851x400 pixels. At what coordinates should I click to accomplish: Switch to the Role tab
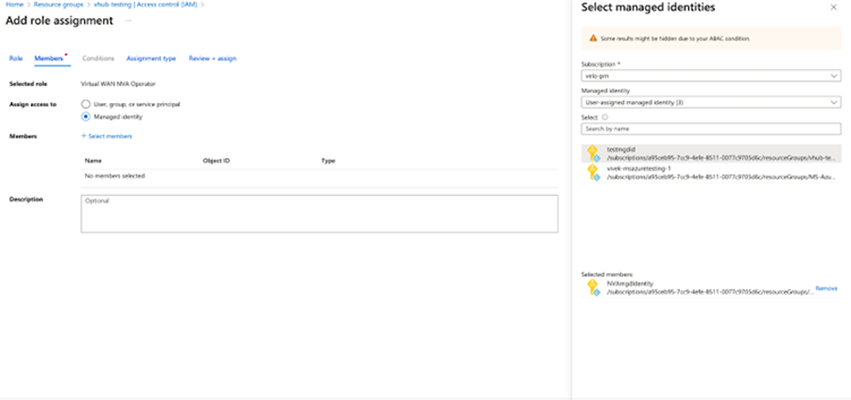click(x=15, y=59)
